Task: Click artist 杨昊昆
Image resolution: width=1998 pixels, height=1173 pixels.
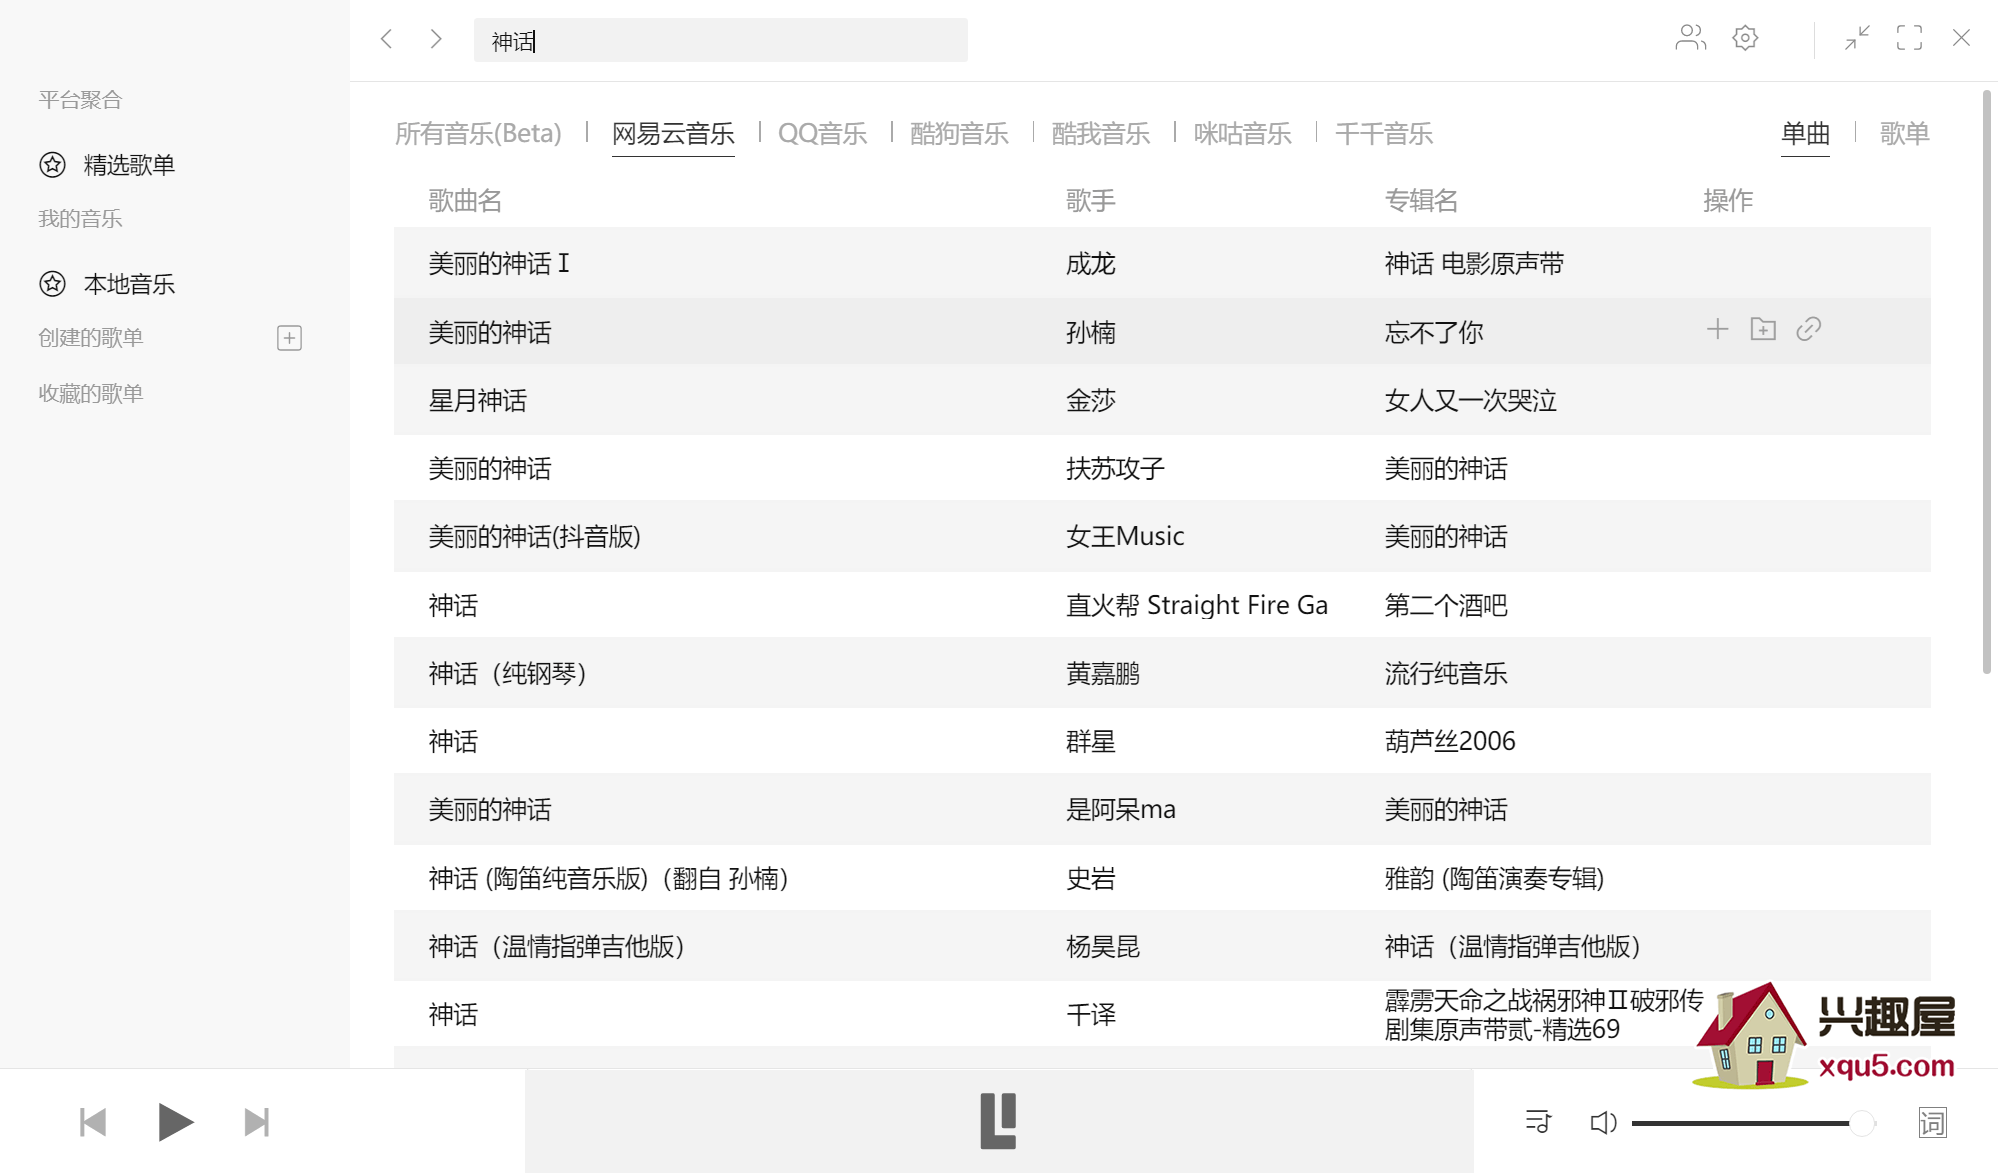Action: click(x=1103, y=946)
